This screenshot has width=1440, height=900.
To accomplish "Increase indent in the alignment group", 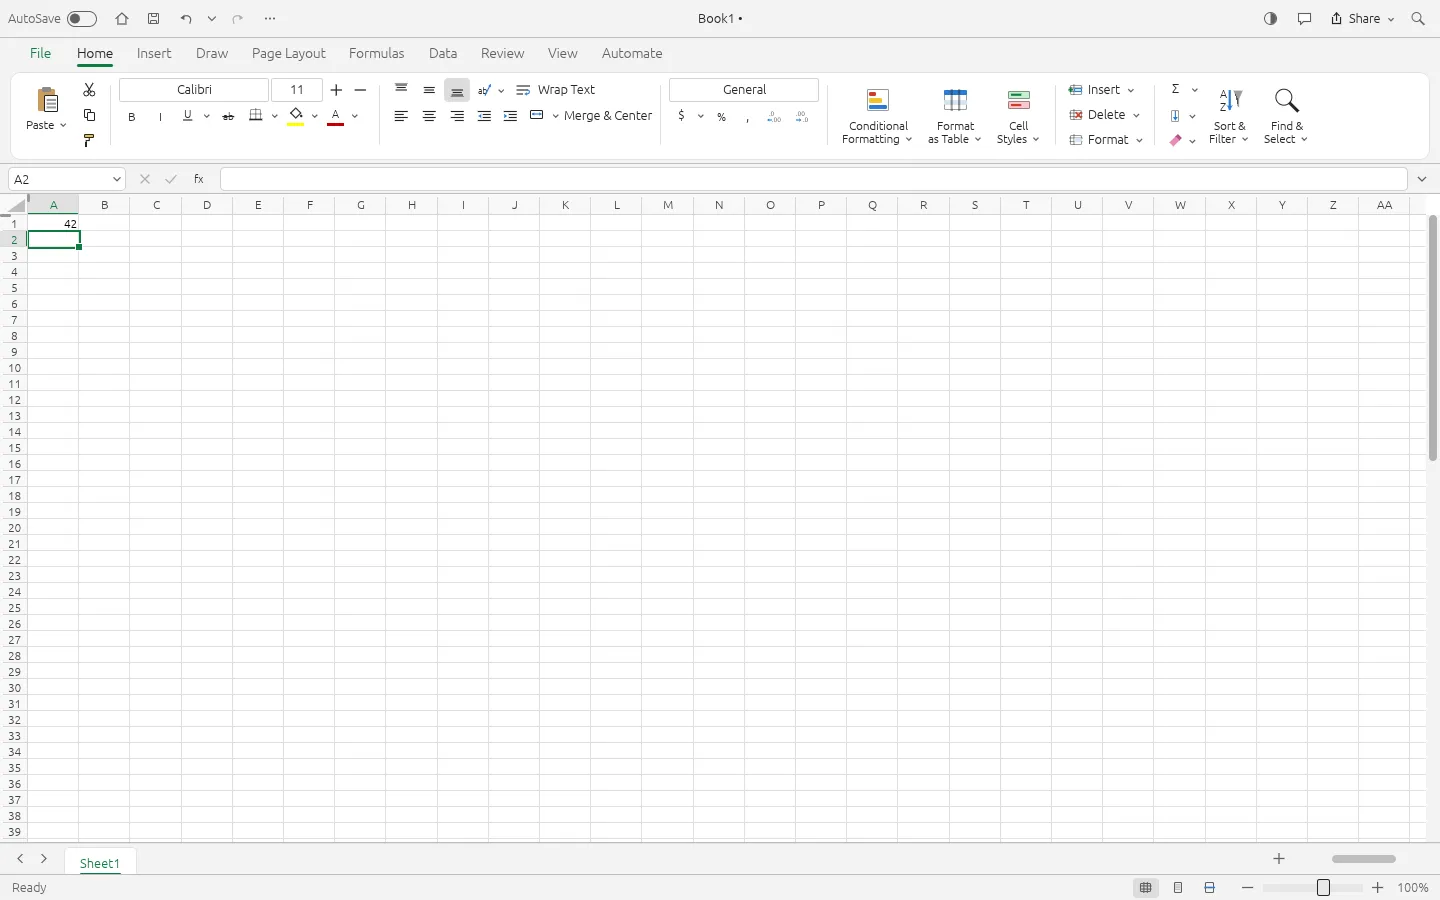I will coord(510,116).
